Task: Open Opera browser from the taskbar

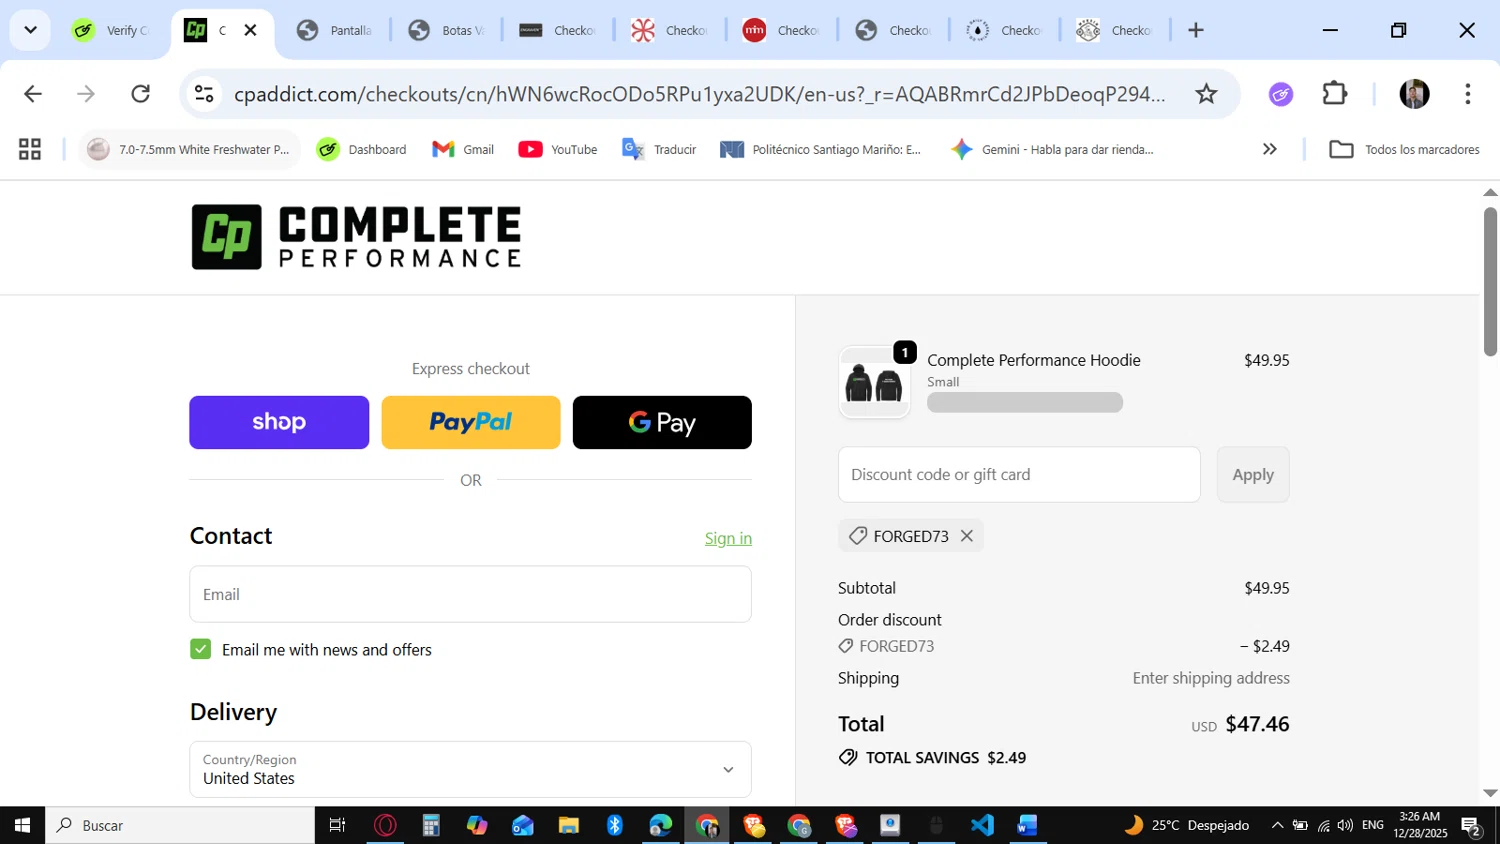Action: [385, 825]
